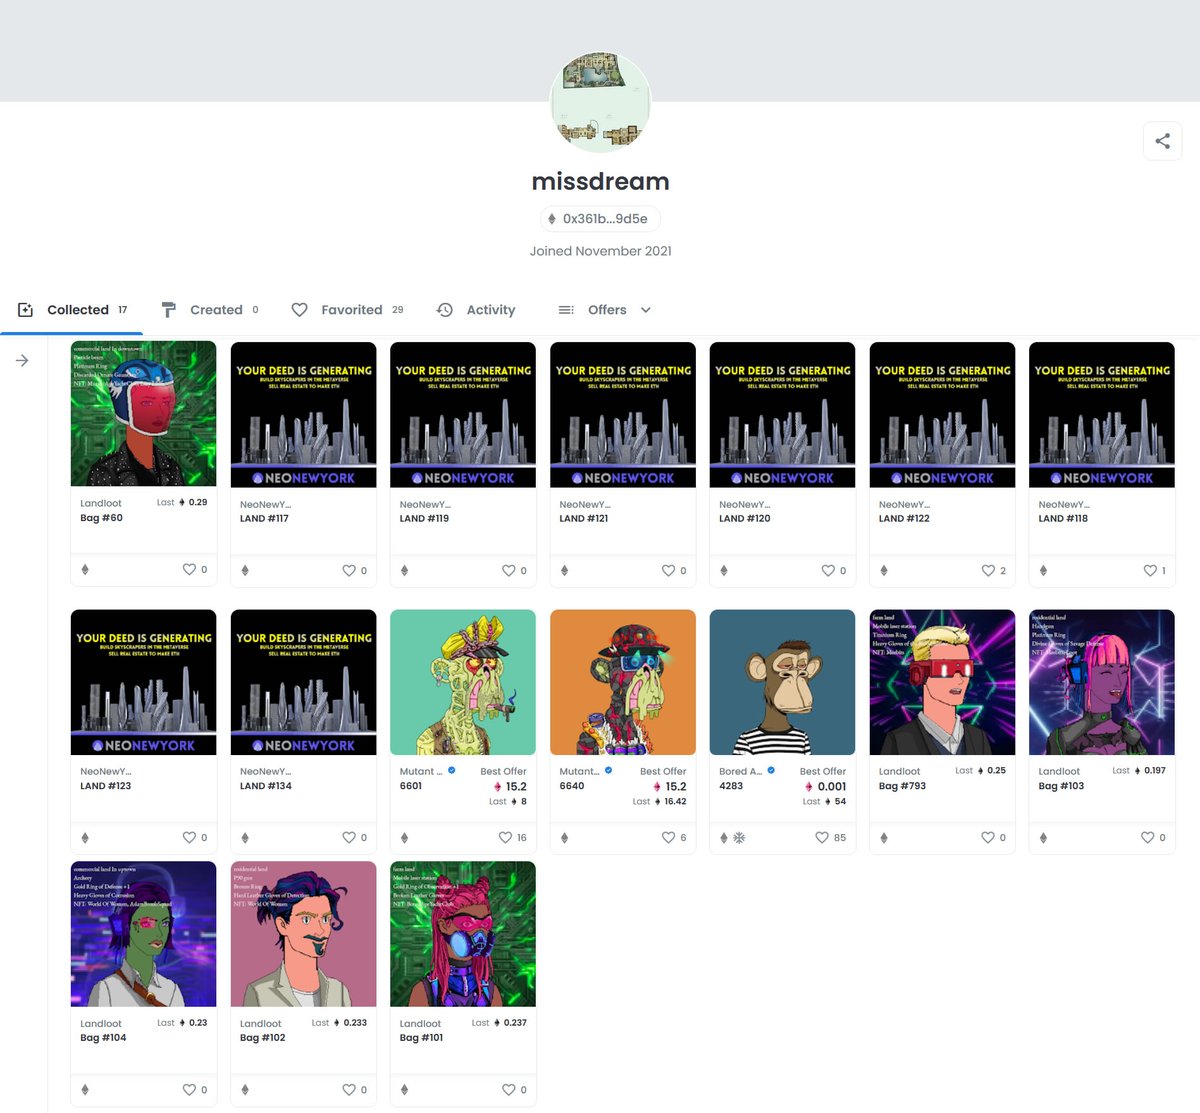Click Ethereum chain icon on Bag #101
This screenshot has height=1113, width=1200.
click(x=404, y=1090)
